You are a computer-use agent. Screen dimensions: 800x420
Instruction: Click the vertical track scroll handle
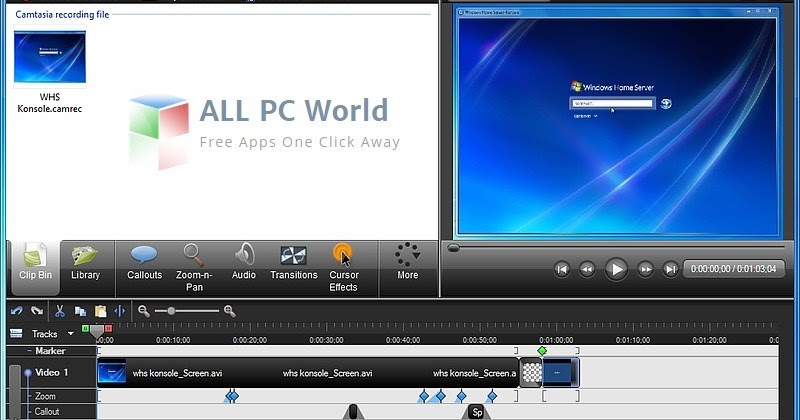[15, 392]
